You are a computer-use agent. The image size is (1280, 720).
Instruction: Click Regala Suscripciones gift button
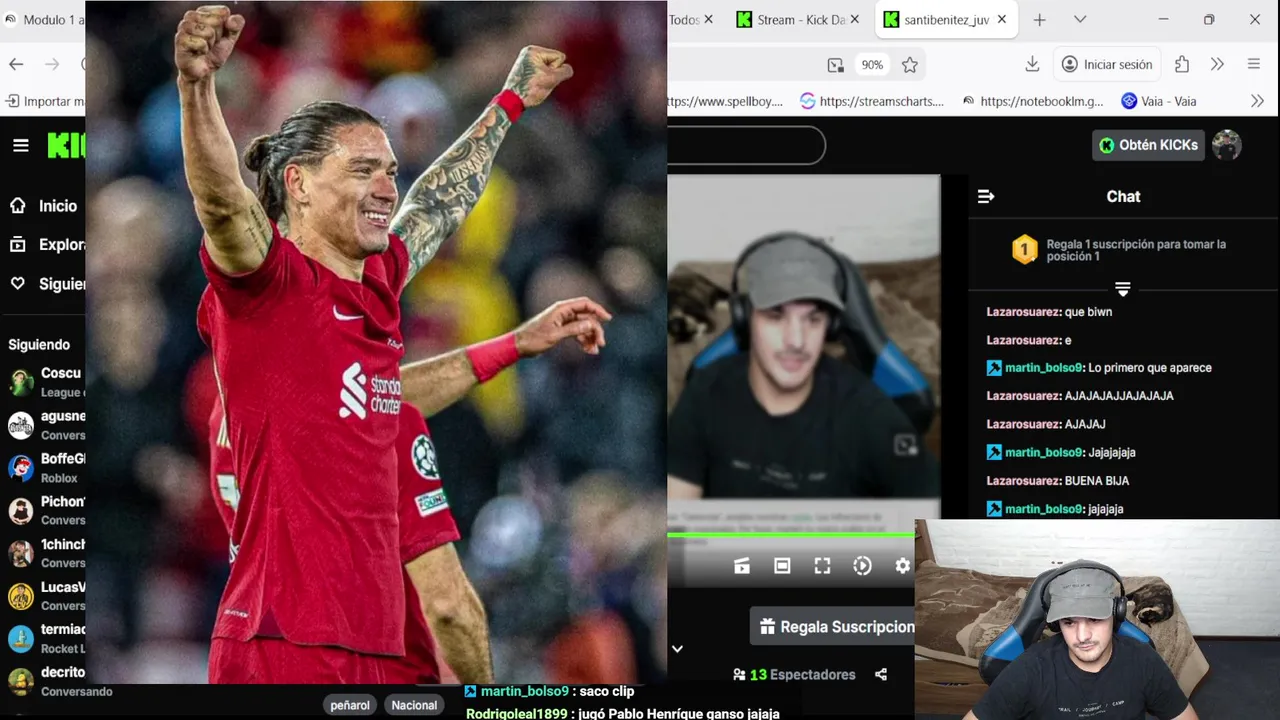coord(833,627)
